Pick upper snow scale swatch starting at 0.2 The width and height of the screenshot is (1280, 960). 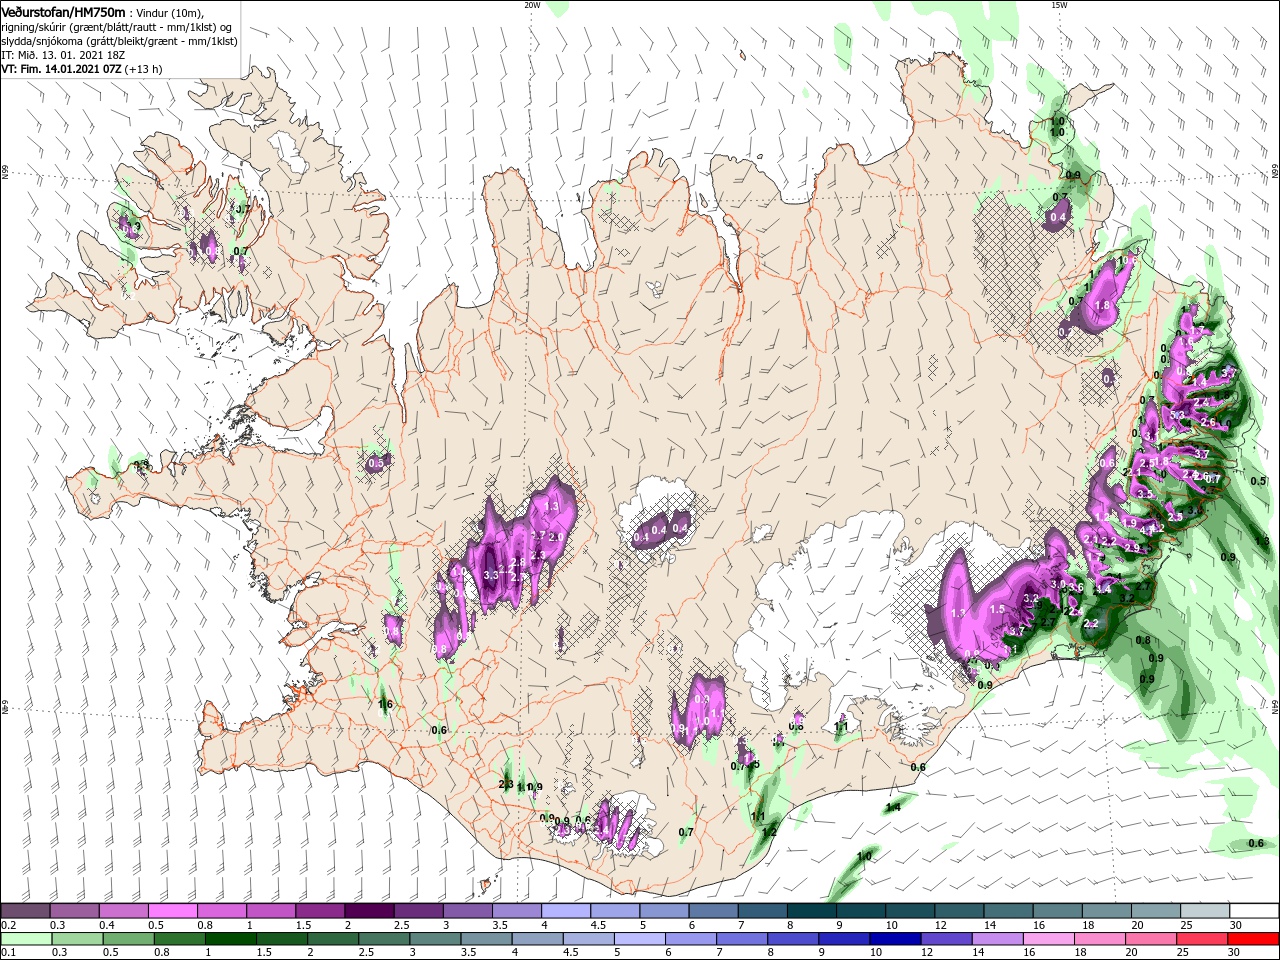25,911
